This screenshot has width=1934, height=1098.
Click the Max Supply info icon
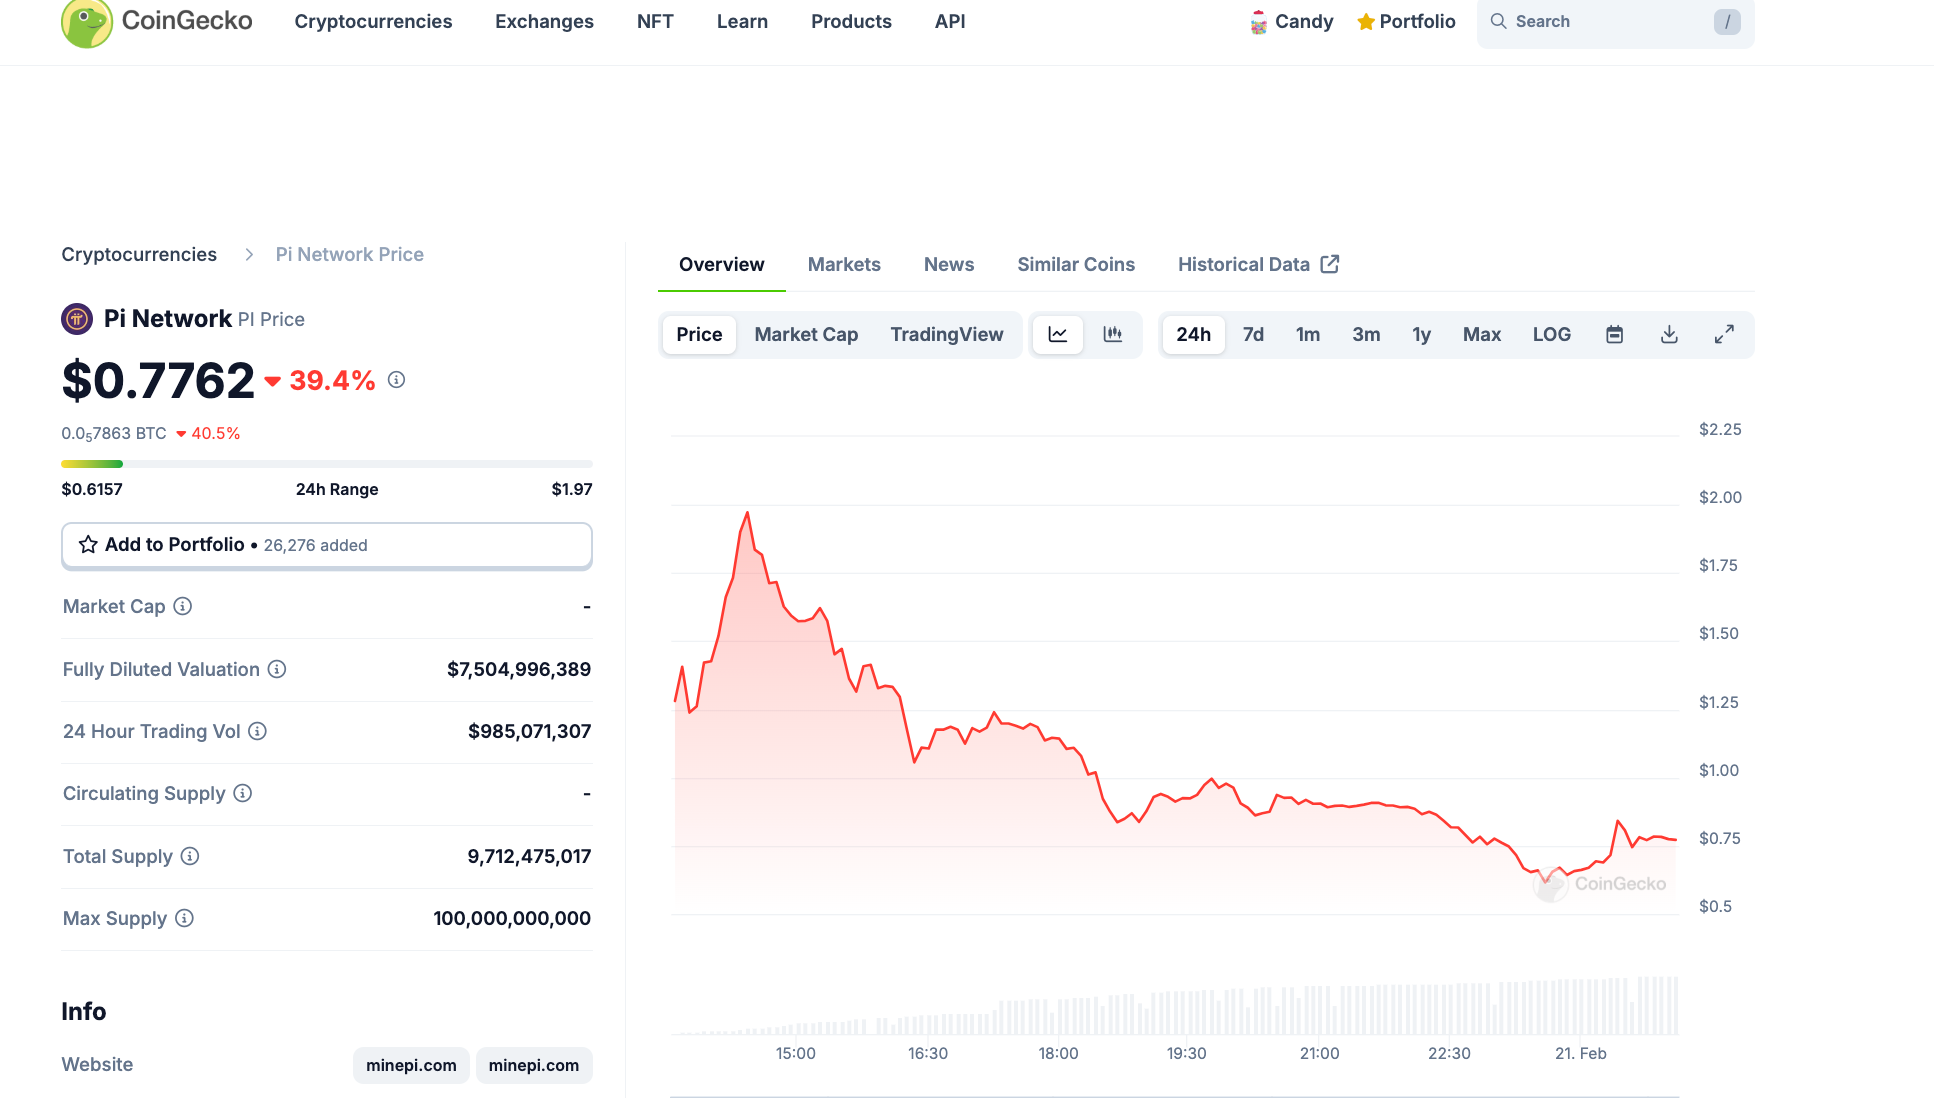click(x=184, y=918)
